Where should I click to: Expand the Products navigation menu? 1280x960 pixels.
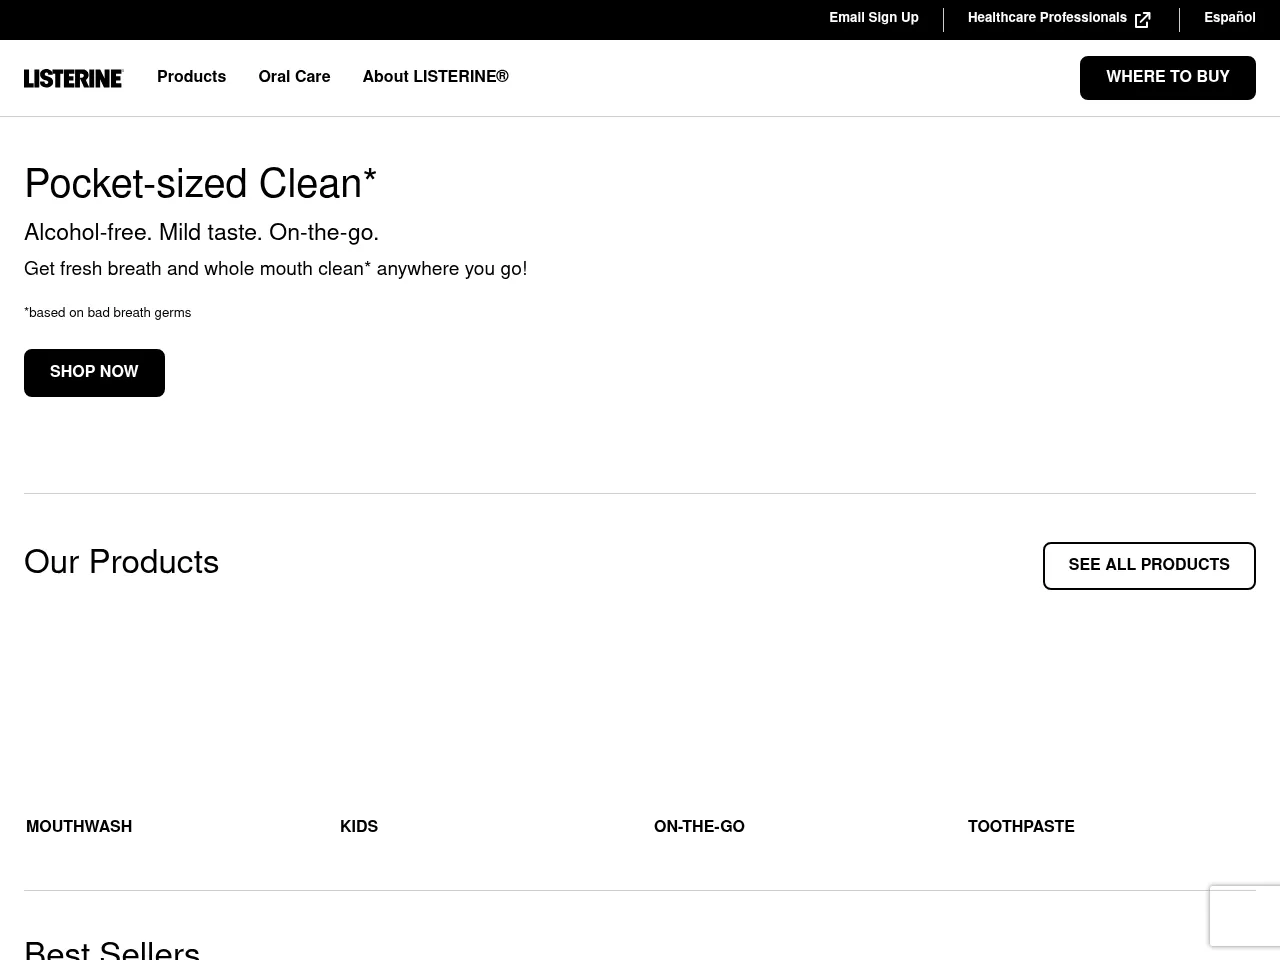[x=191, y=77]
